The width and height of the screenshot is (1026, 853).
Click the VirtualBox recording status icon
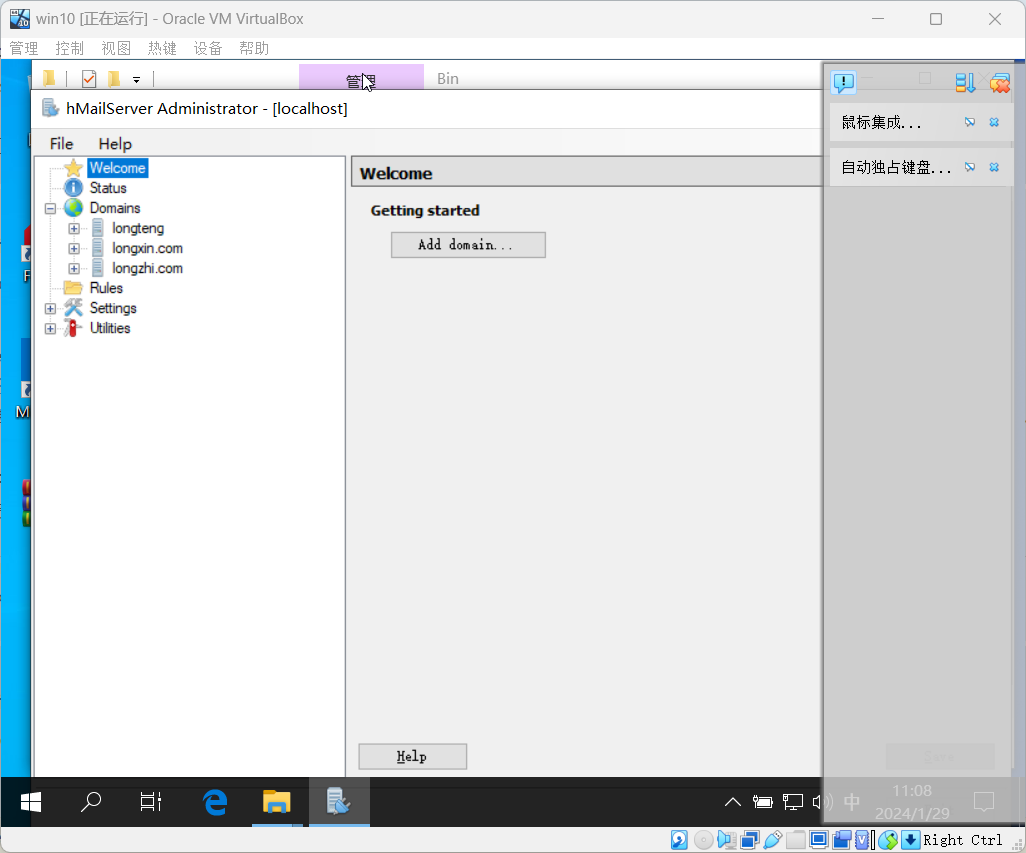(x=841, y=840)
